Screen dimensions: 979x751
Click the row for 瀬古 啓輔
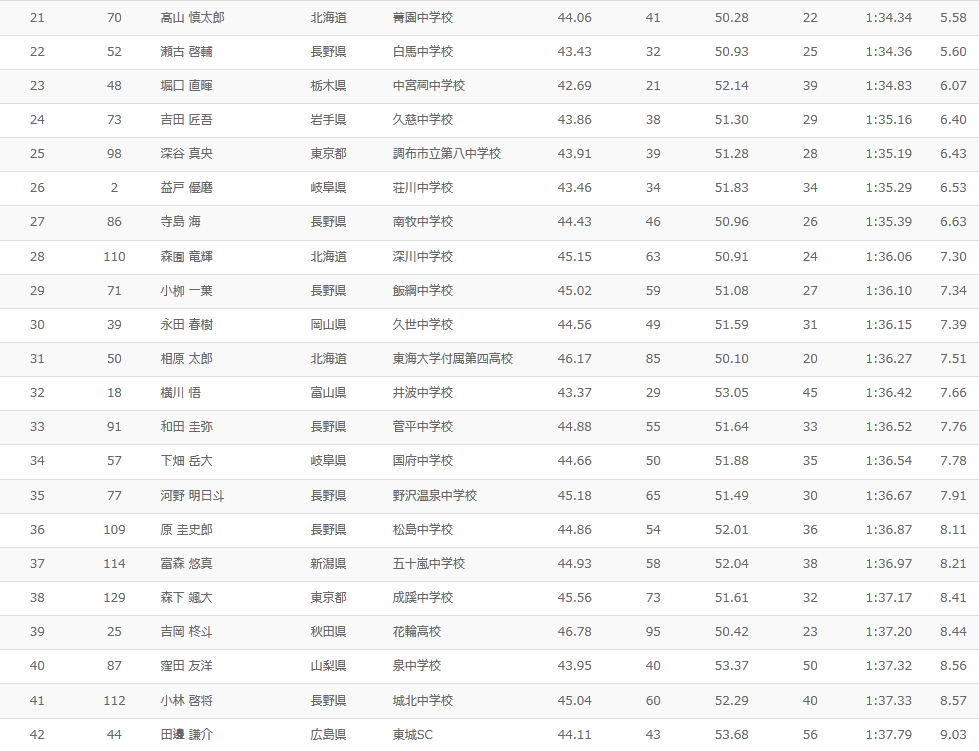click(x=490, y=52)
